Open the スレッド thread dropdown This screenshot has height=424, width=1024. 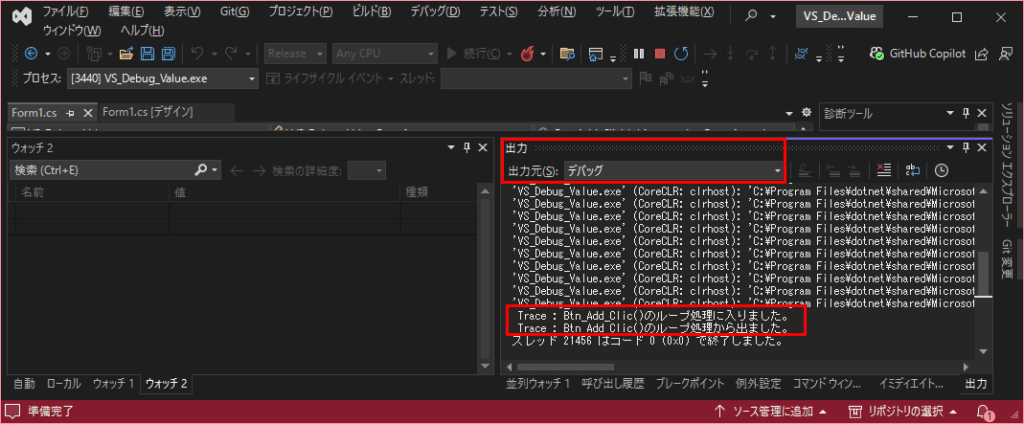tap(536, 78)
